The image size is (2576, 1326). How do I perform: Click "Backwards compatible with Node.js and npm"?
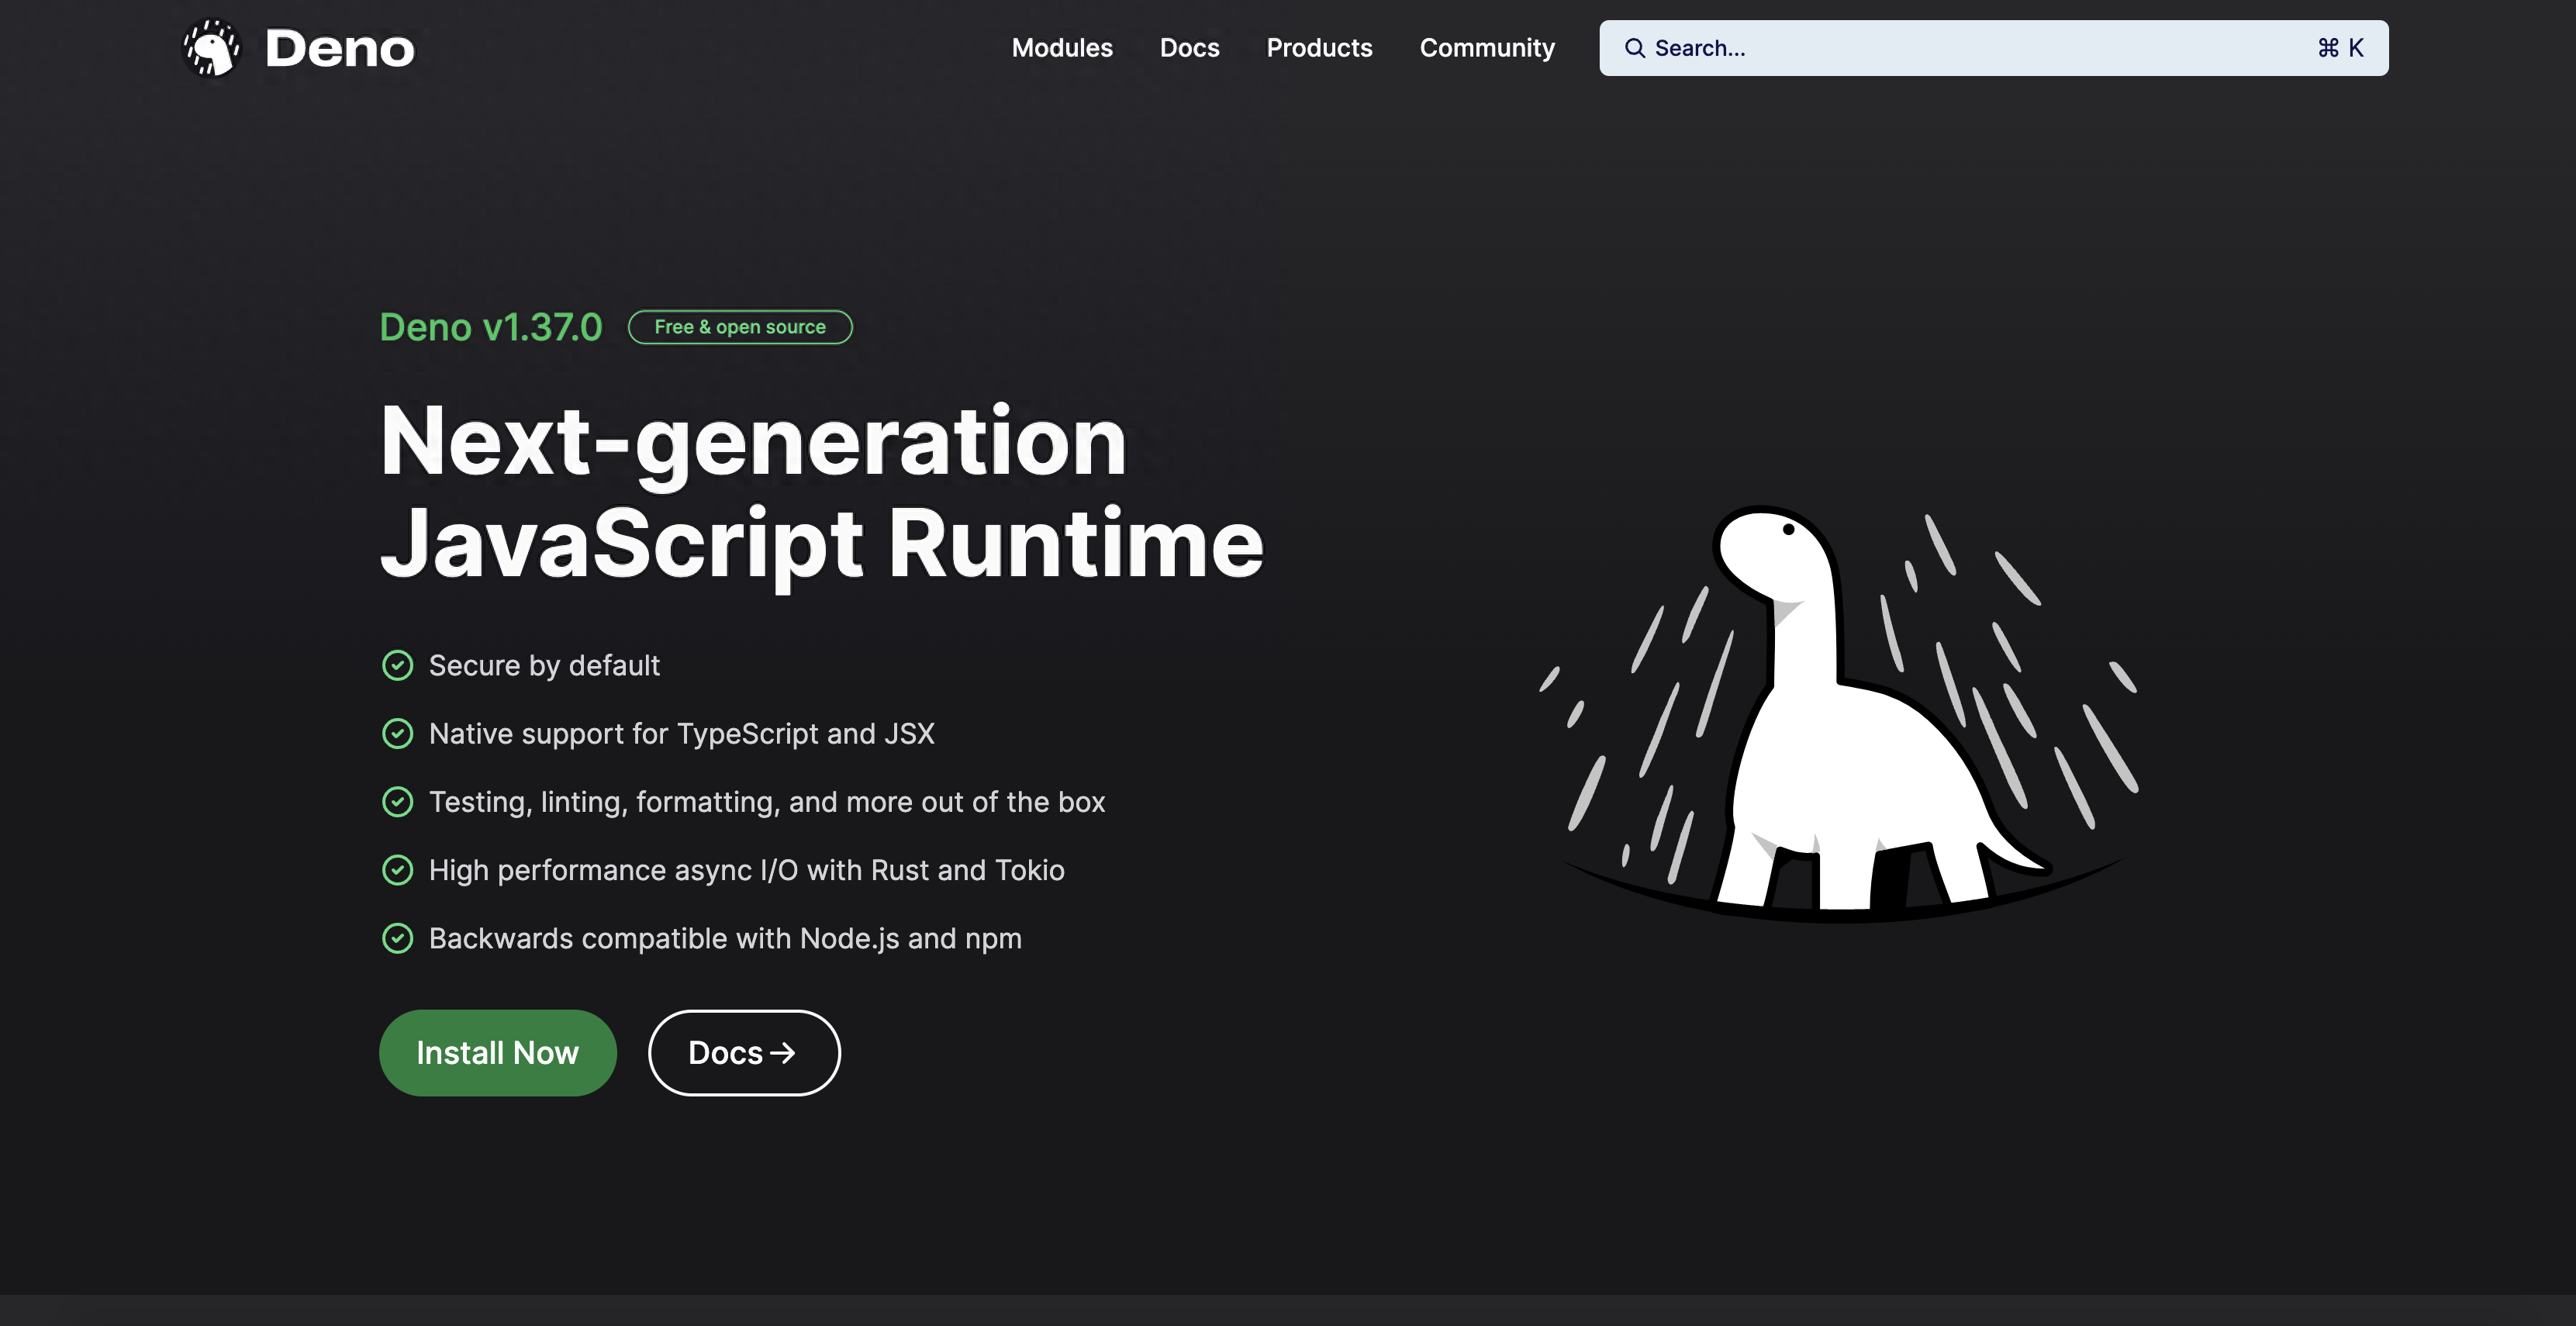pos(725,938)
